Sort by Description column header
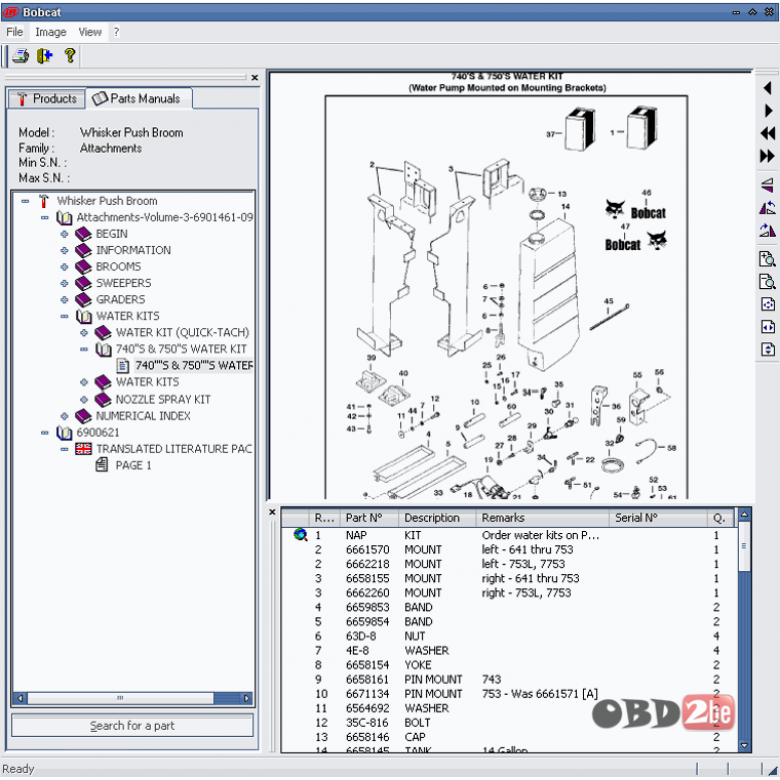This screenshot has width=780, height=780. pos(437,518)
